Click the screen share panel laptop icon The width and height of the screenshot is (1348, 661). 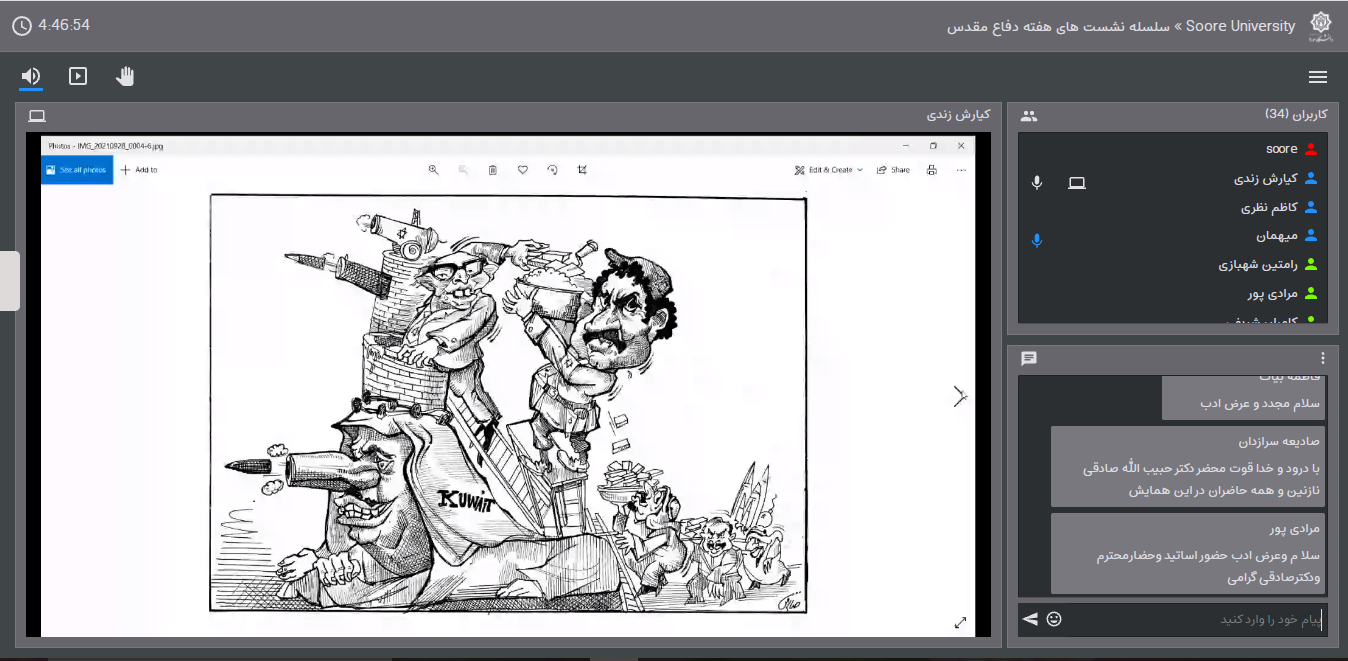(37, 116)
